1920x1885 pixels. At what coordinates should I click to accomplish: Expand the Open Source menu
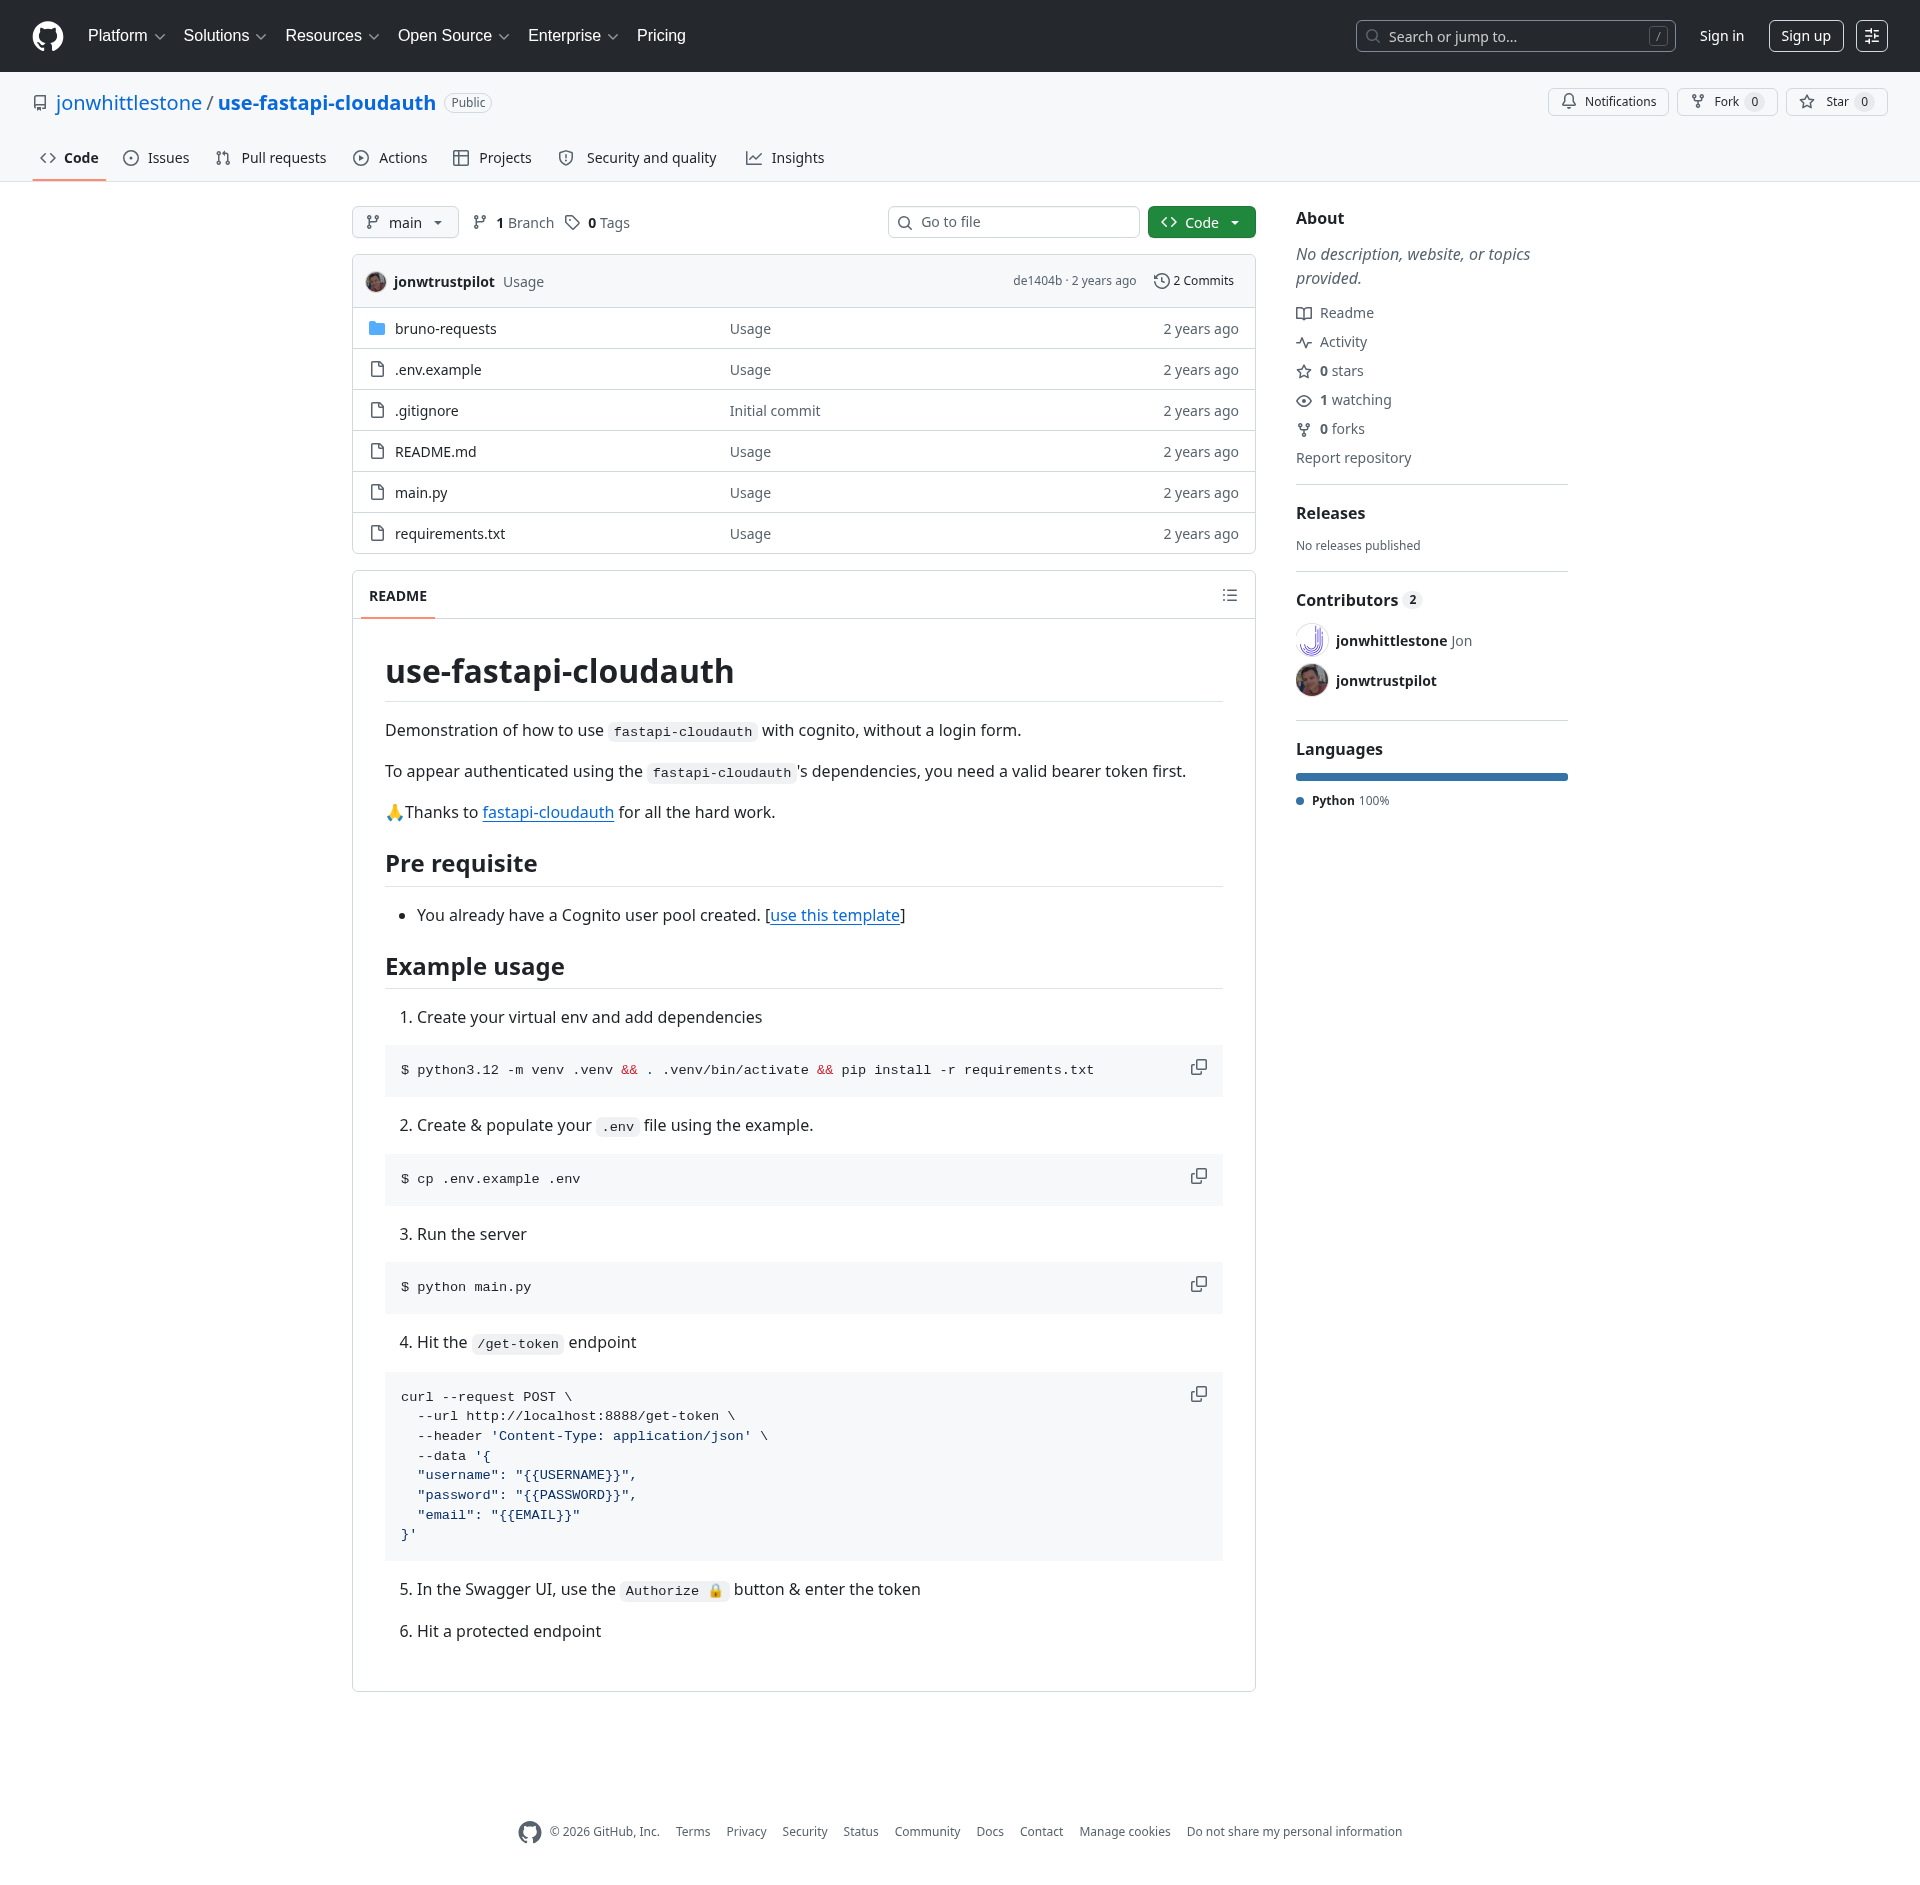coord(454,36)
